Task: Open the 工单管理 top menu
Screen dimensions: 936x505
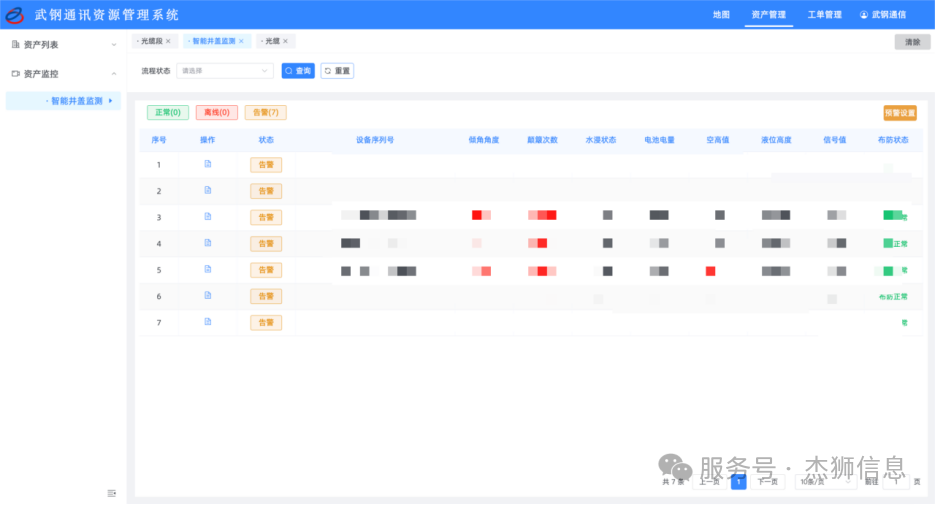Action: (824, 15)
